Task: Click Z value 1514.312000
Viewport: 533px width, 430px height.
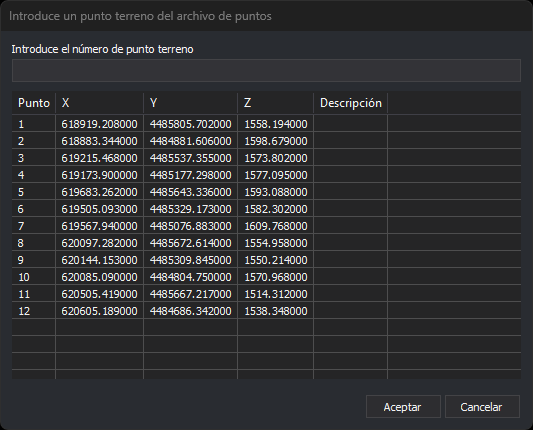Action: point(276,294)
